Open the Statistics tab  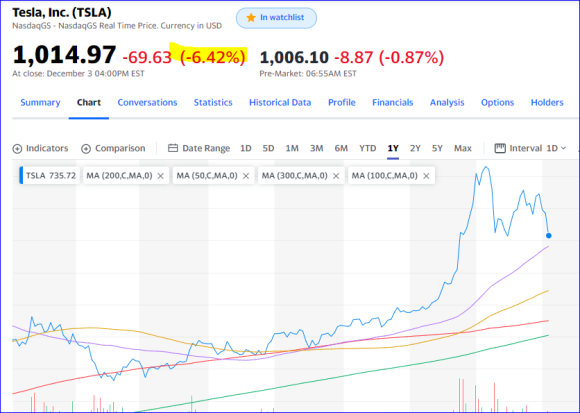pyautogui.click(x=213, y=102)
